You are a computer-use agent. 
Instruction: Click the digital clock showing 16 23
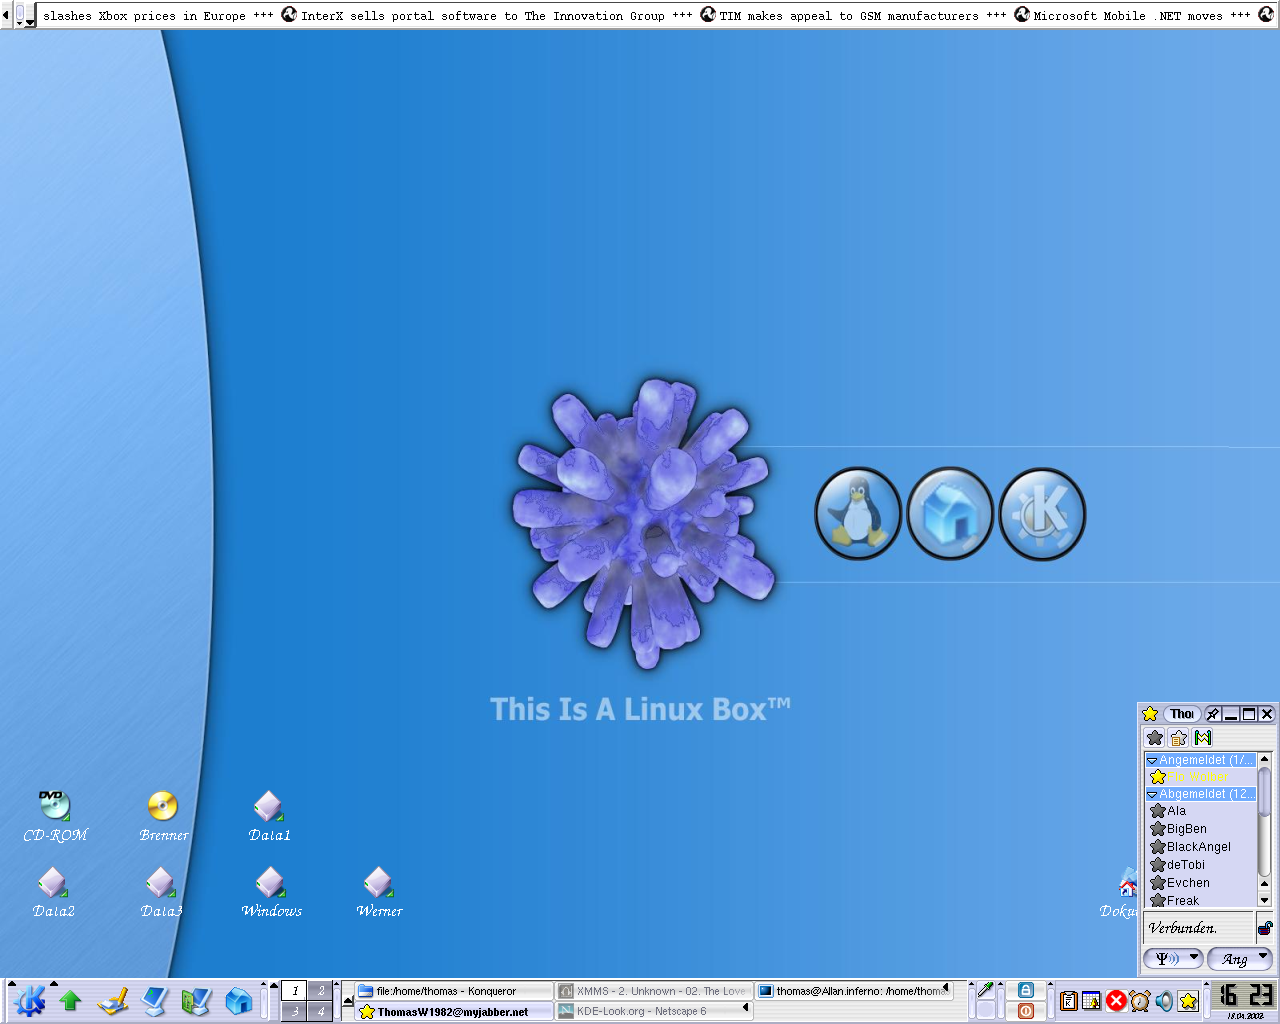click(x=1245, y=995)
